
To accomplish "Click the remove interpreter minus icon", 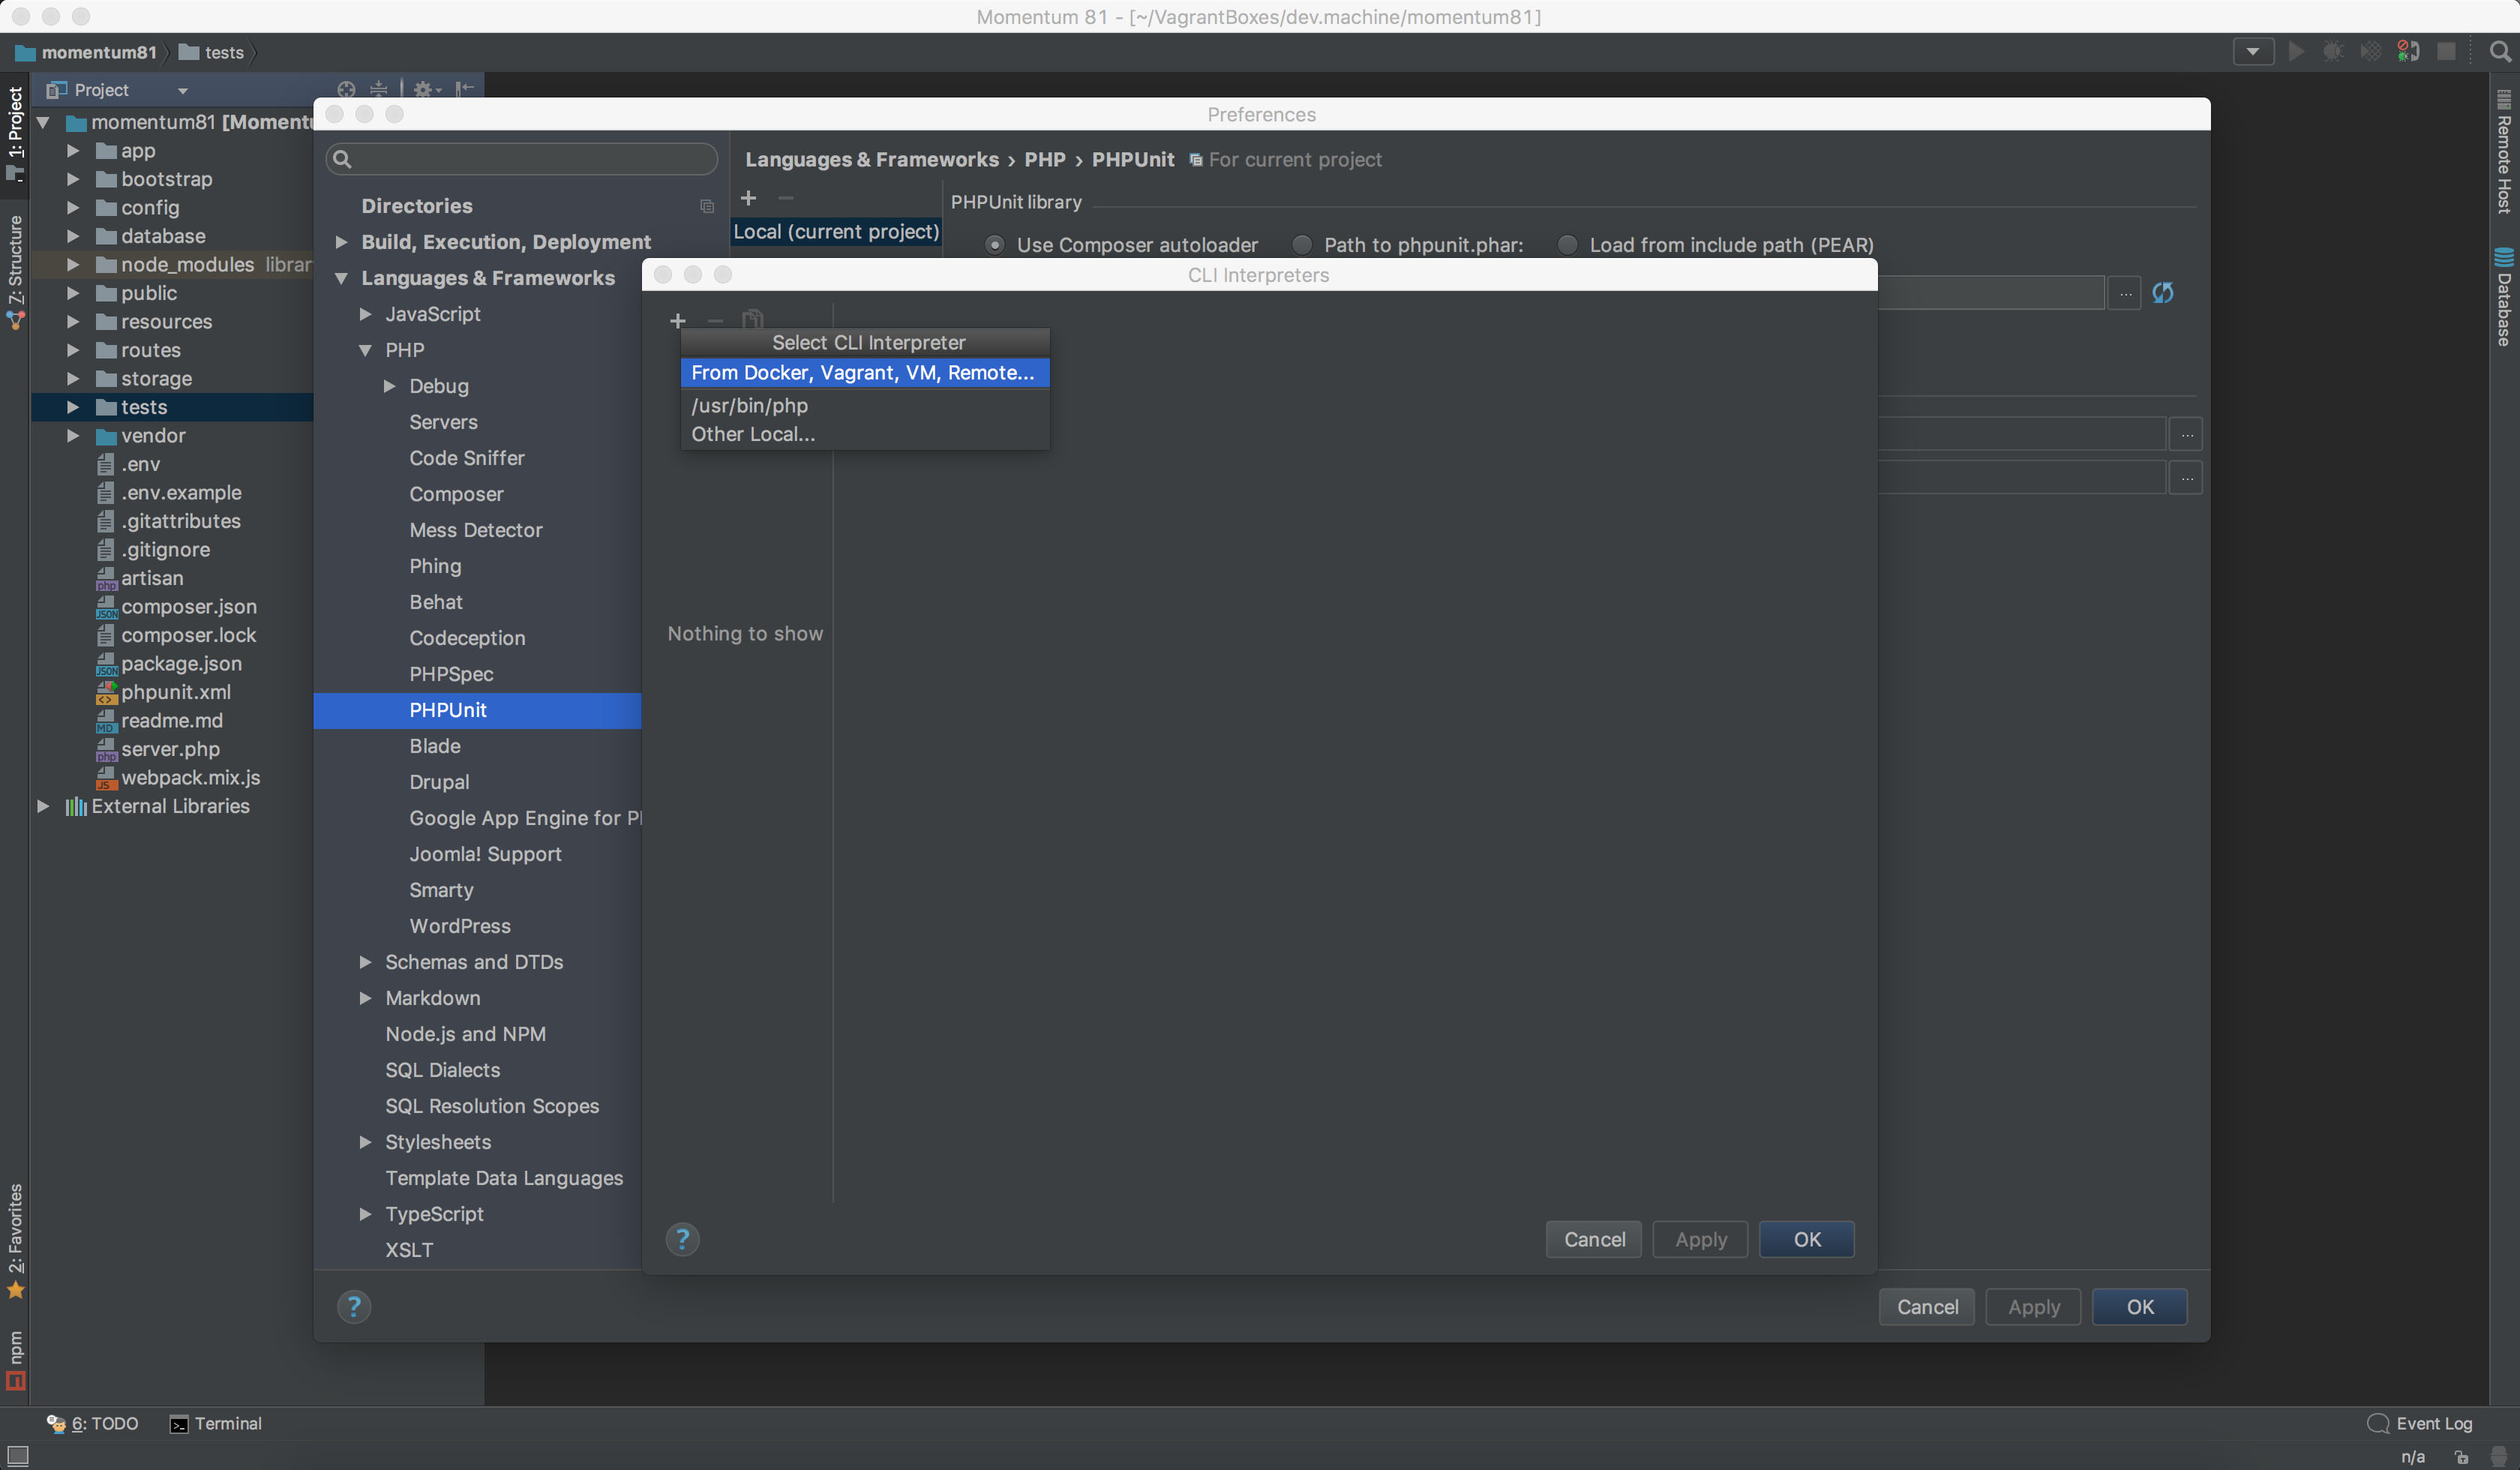I will point(714,320).
